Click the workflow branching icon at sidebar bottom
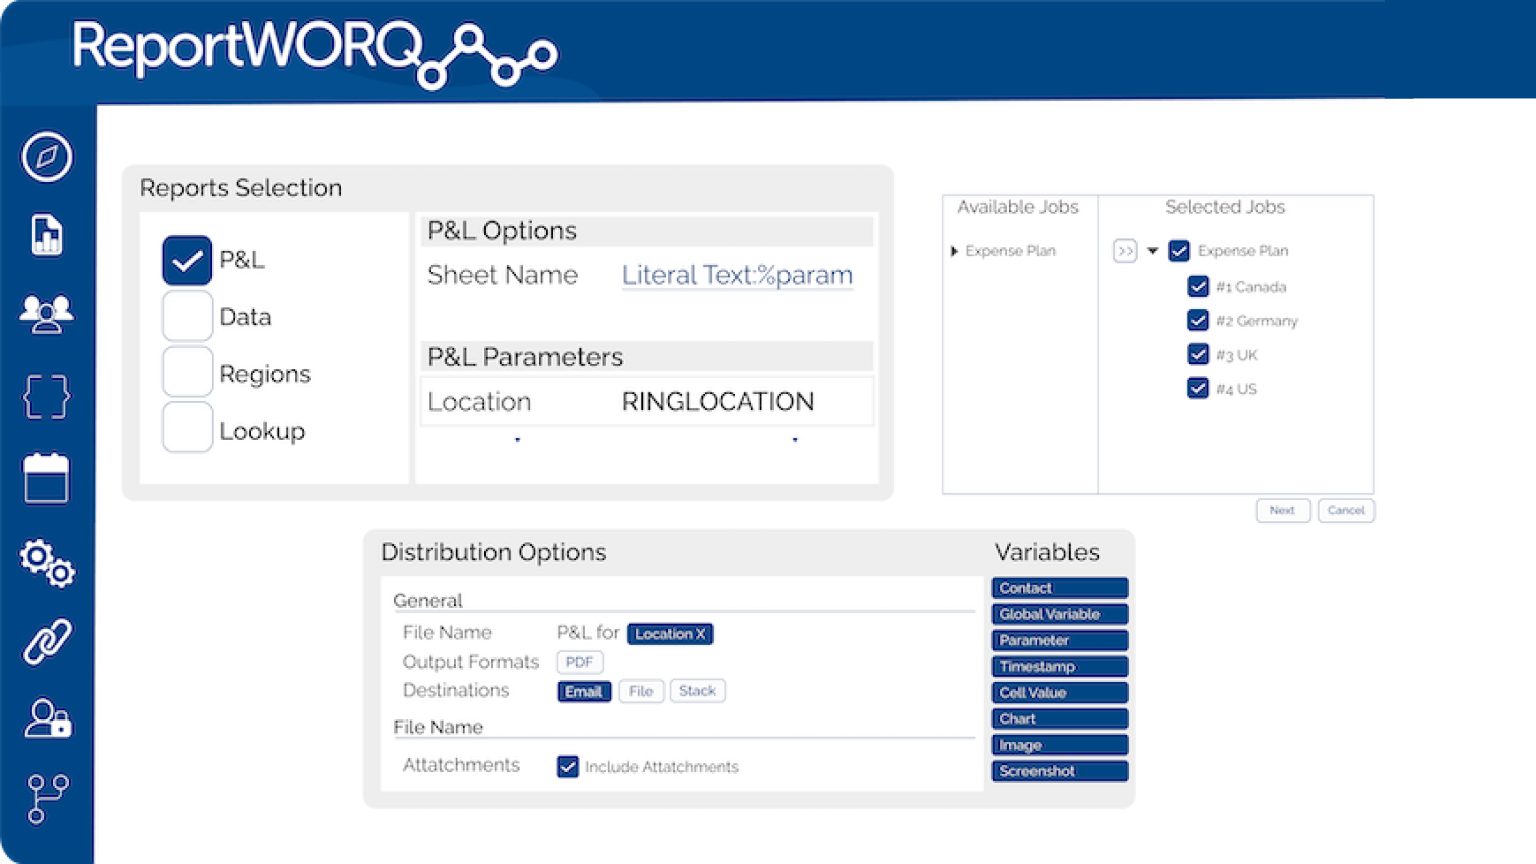 pyautogui.click(x=45, y=797)
